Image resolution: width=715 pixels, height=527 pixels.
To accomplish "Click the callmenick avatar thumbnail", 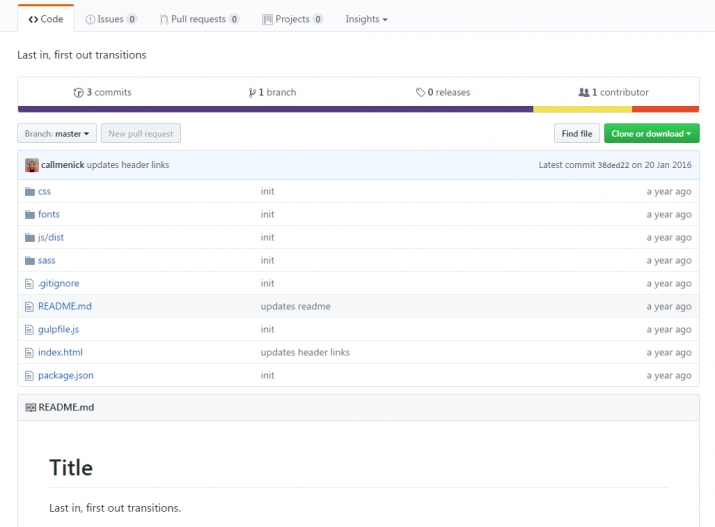I will tap(32, 165).
